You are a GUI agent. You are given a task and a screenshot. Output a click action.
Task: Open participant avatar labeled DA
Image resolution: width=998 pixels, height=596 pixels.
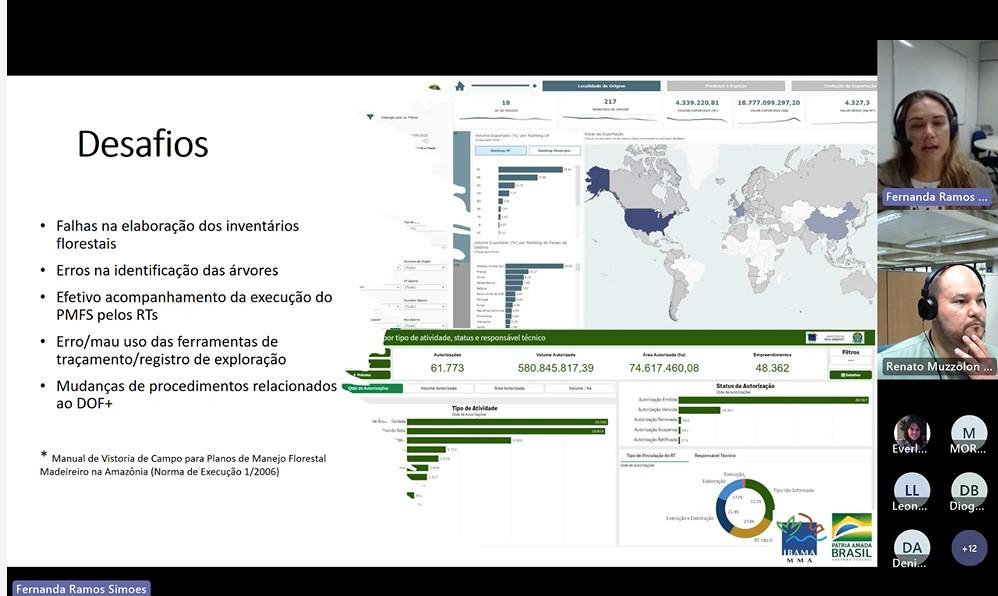tap(911, 547)
